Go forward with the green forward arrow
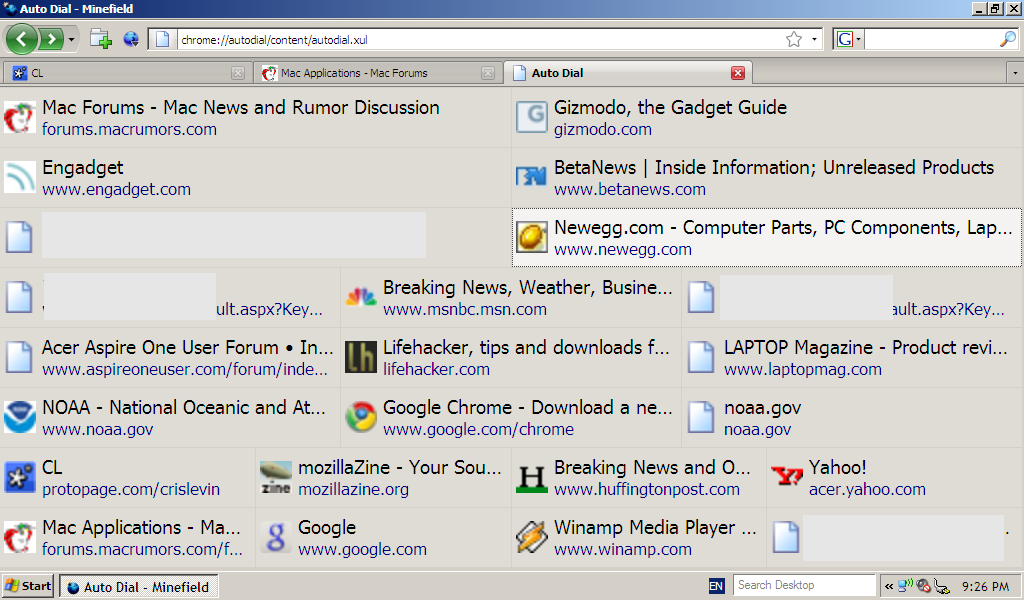The height and width of the screenshot is (600, 1024). pyautogui.click(x=51, y=39)
